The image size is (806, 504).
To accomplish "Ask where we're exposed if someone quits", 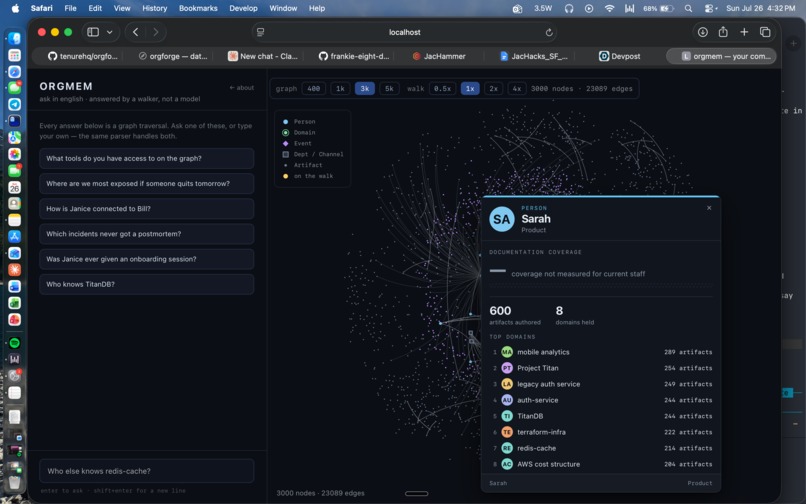I will 146,184.
